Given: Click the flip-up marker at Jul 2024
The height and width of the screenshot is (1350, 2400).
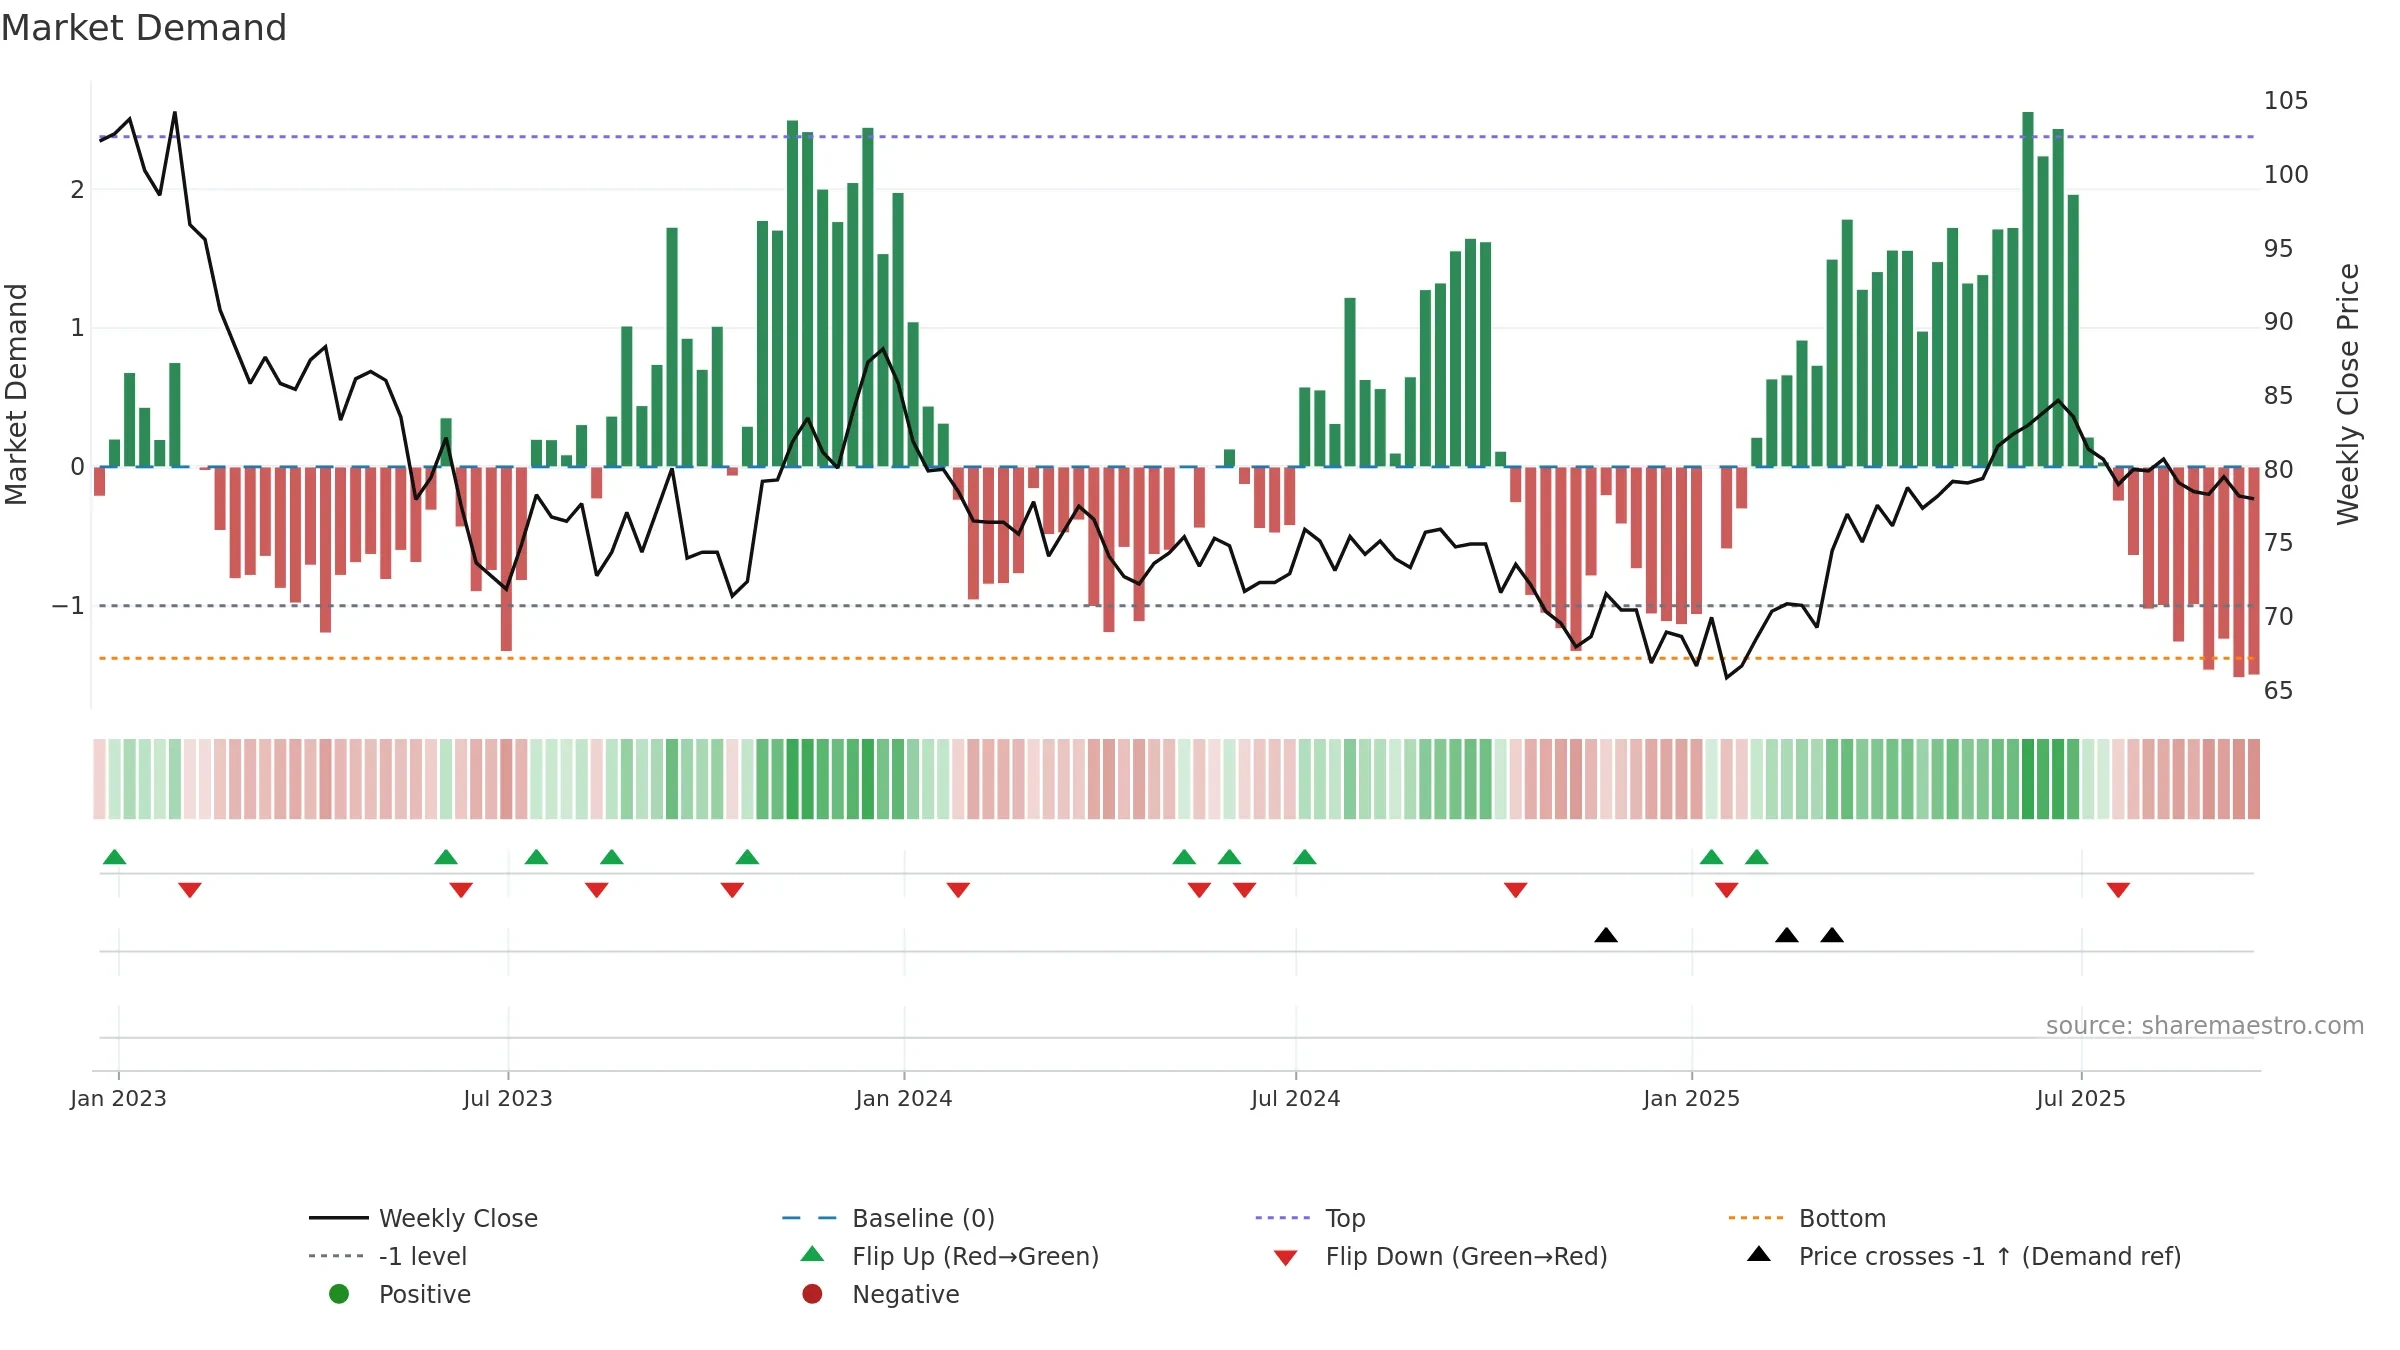Looking at the screenshot, I should click(1305, 857).
